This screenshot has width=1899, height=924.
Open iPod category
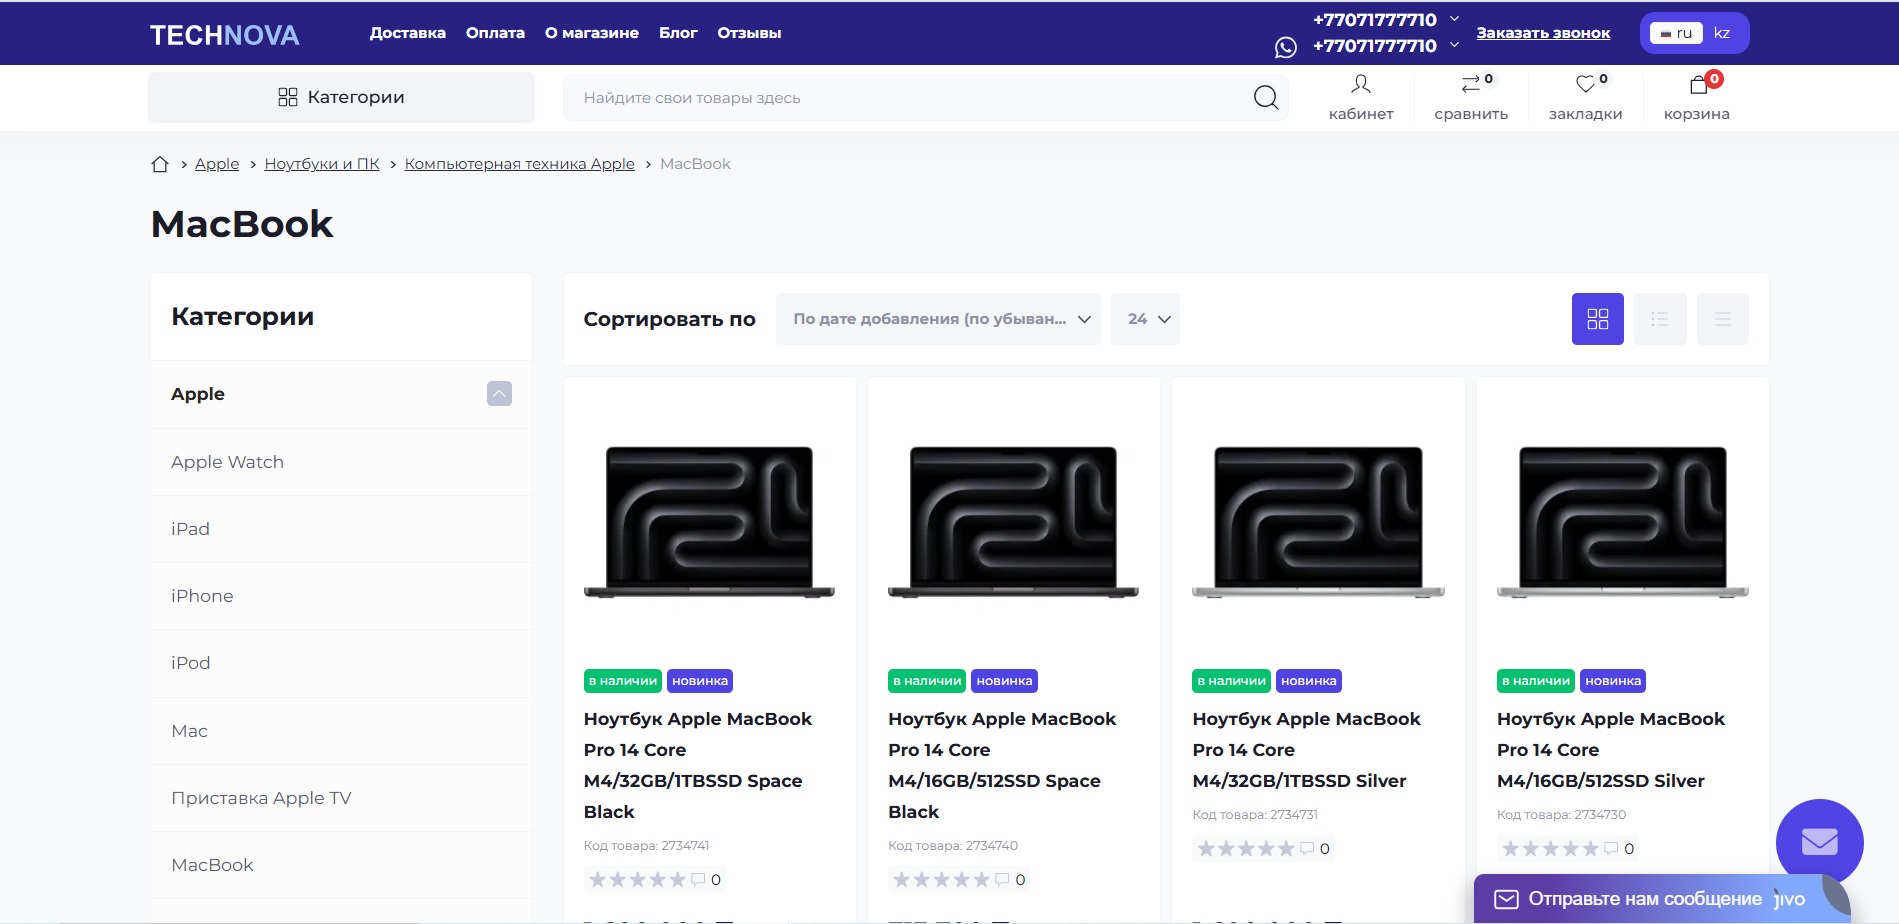coord(341,663)
